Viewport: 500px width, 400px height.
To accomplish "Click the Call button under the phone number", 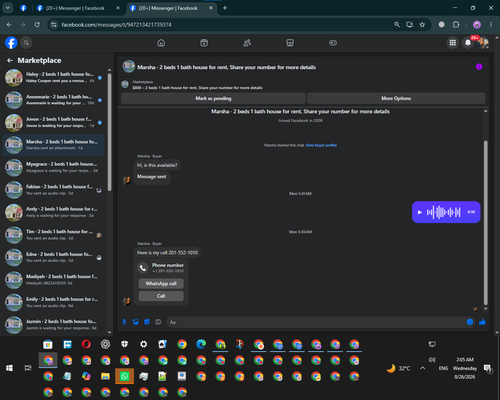I will coord(161,296).
